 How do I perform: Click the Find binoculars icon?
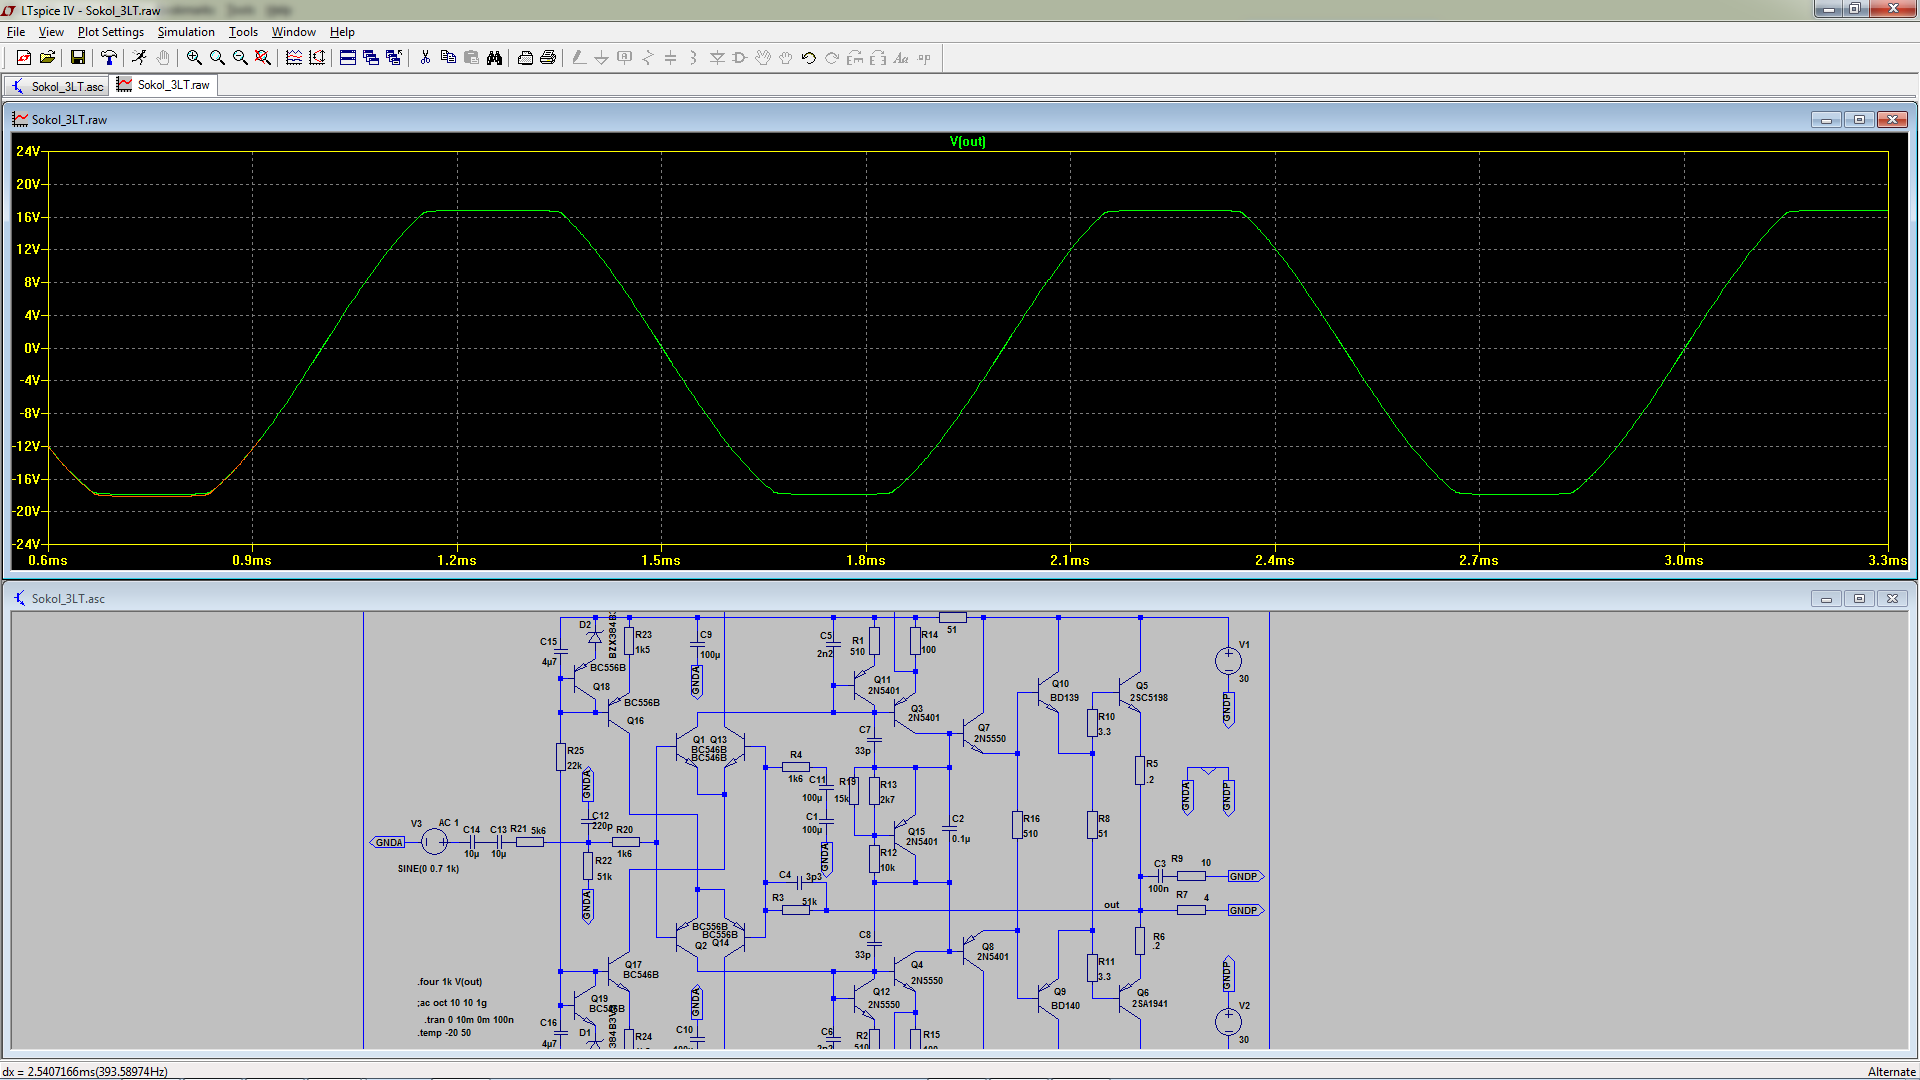tap(494, 58)
